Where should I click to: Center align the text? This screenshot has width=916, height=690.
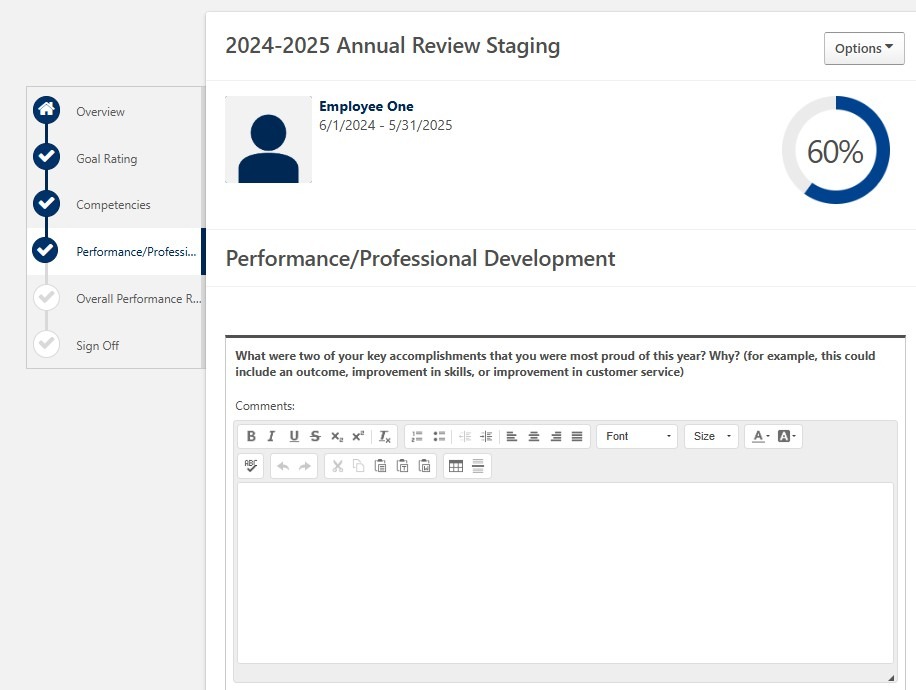point(534,436)
